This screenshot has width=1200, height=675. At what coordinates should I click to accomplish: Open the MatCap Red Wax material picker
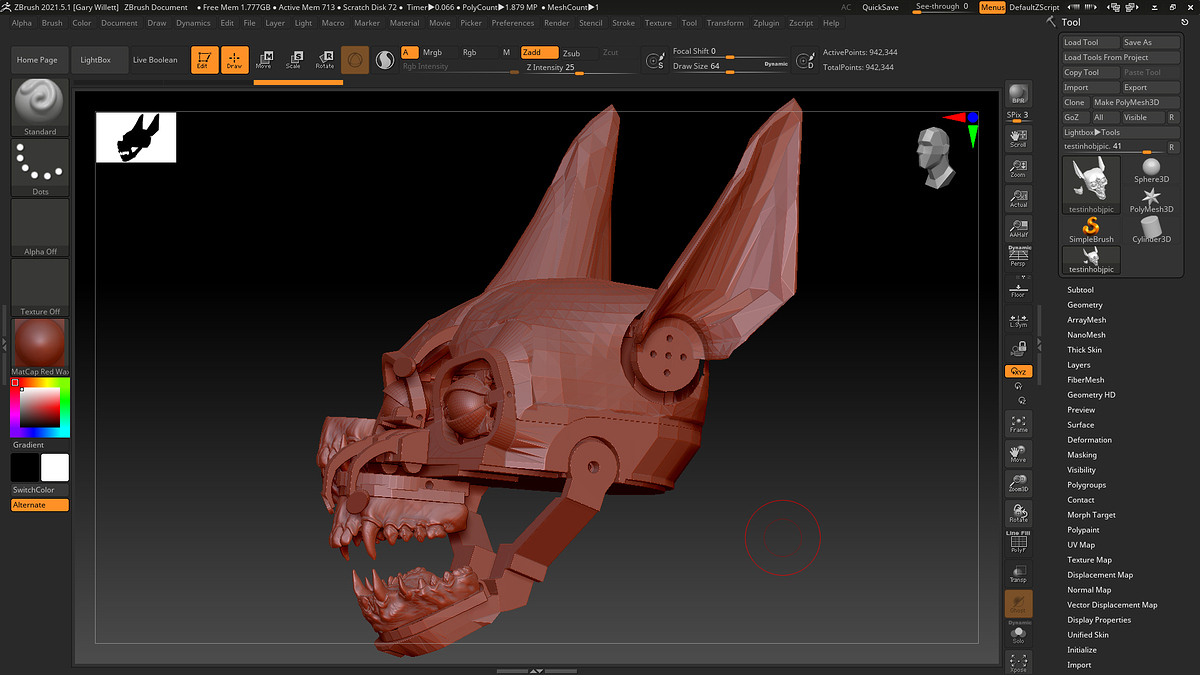40,347
